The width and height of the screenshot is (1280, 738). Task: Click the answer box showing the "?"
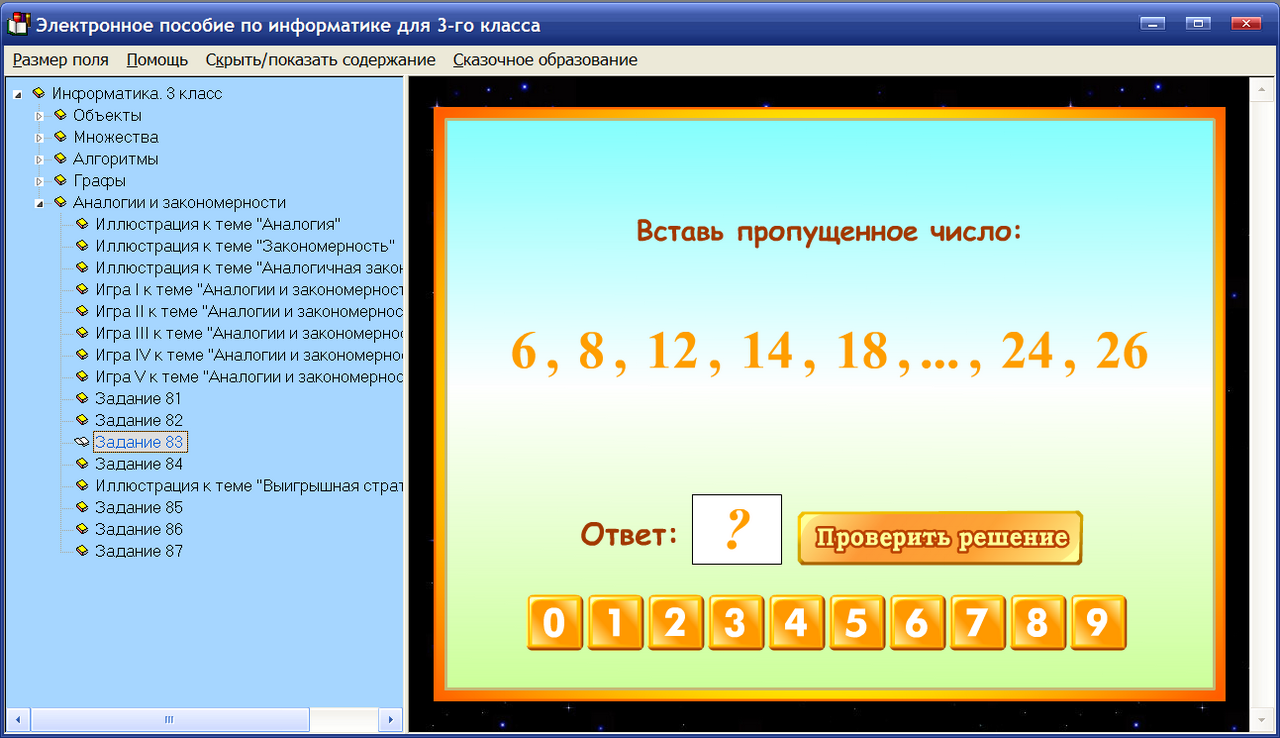(x=736, y=529)
